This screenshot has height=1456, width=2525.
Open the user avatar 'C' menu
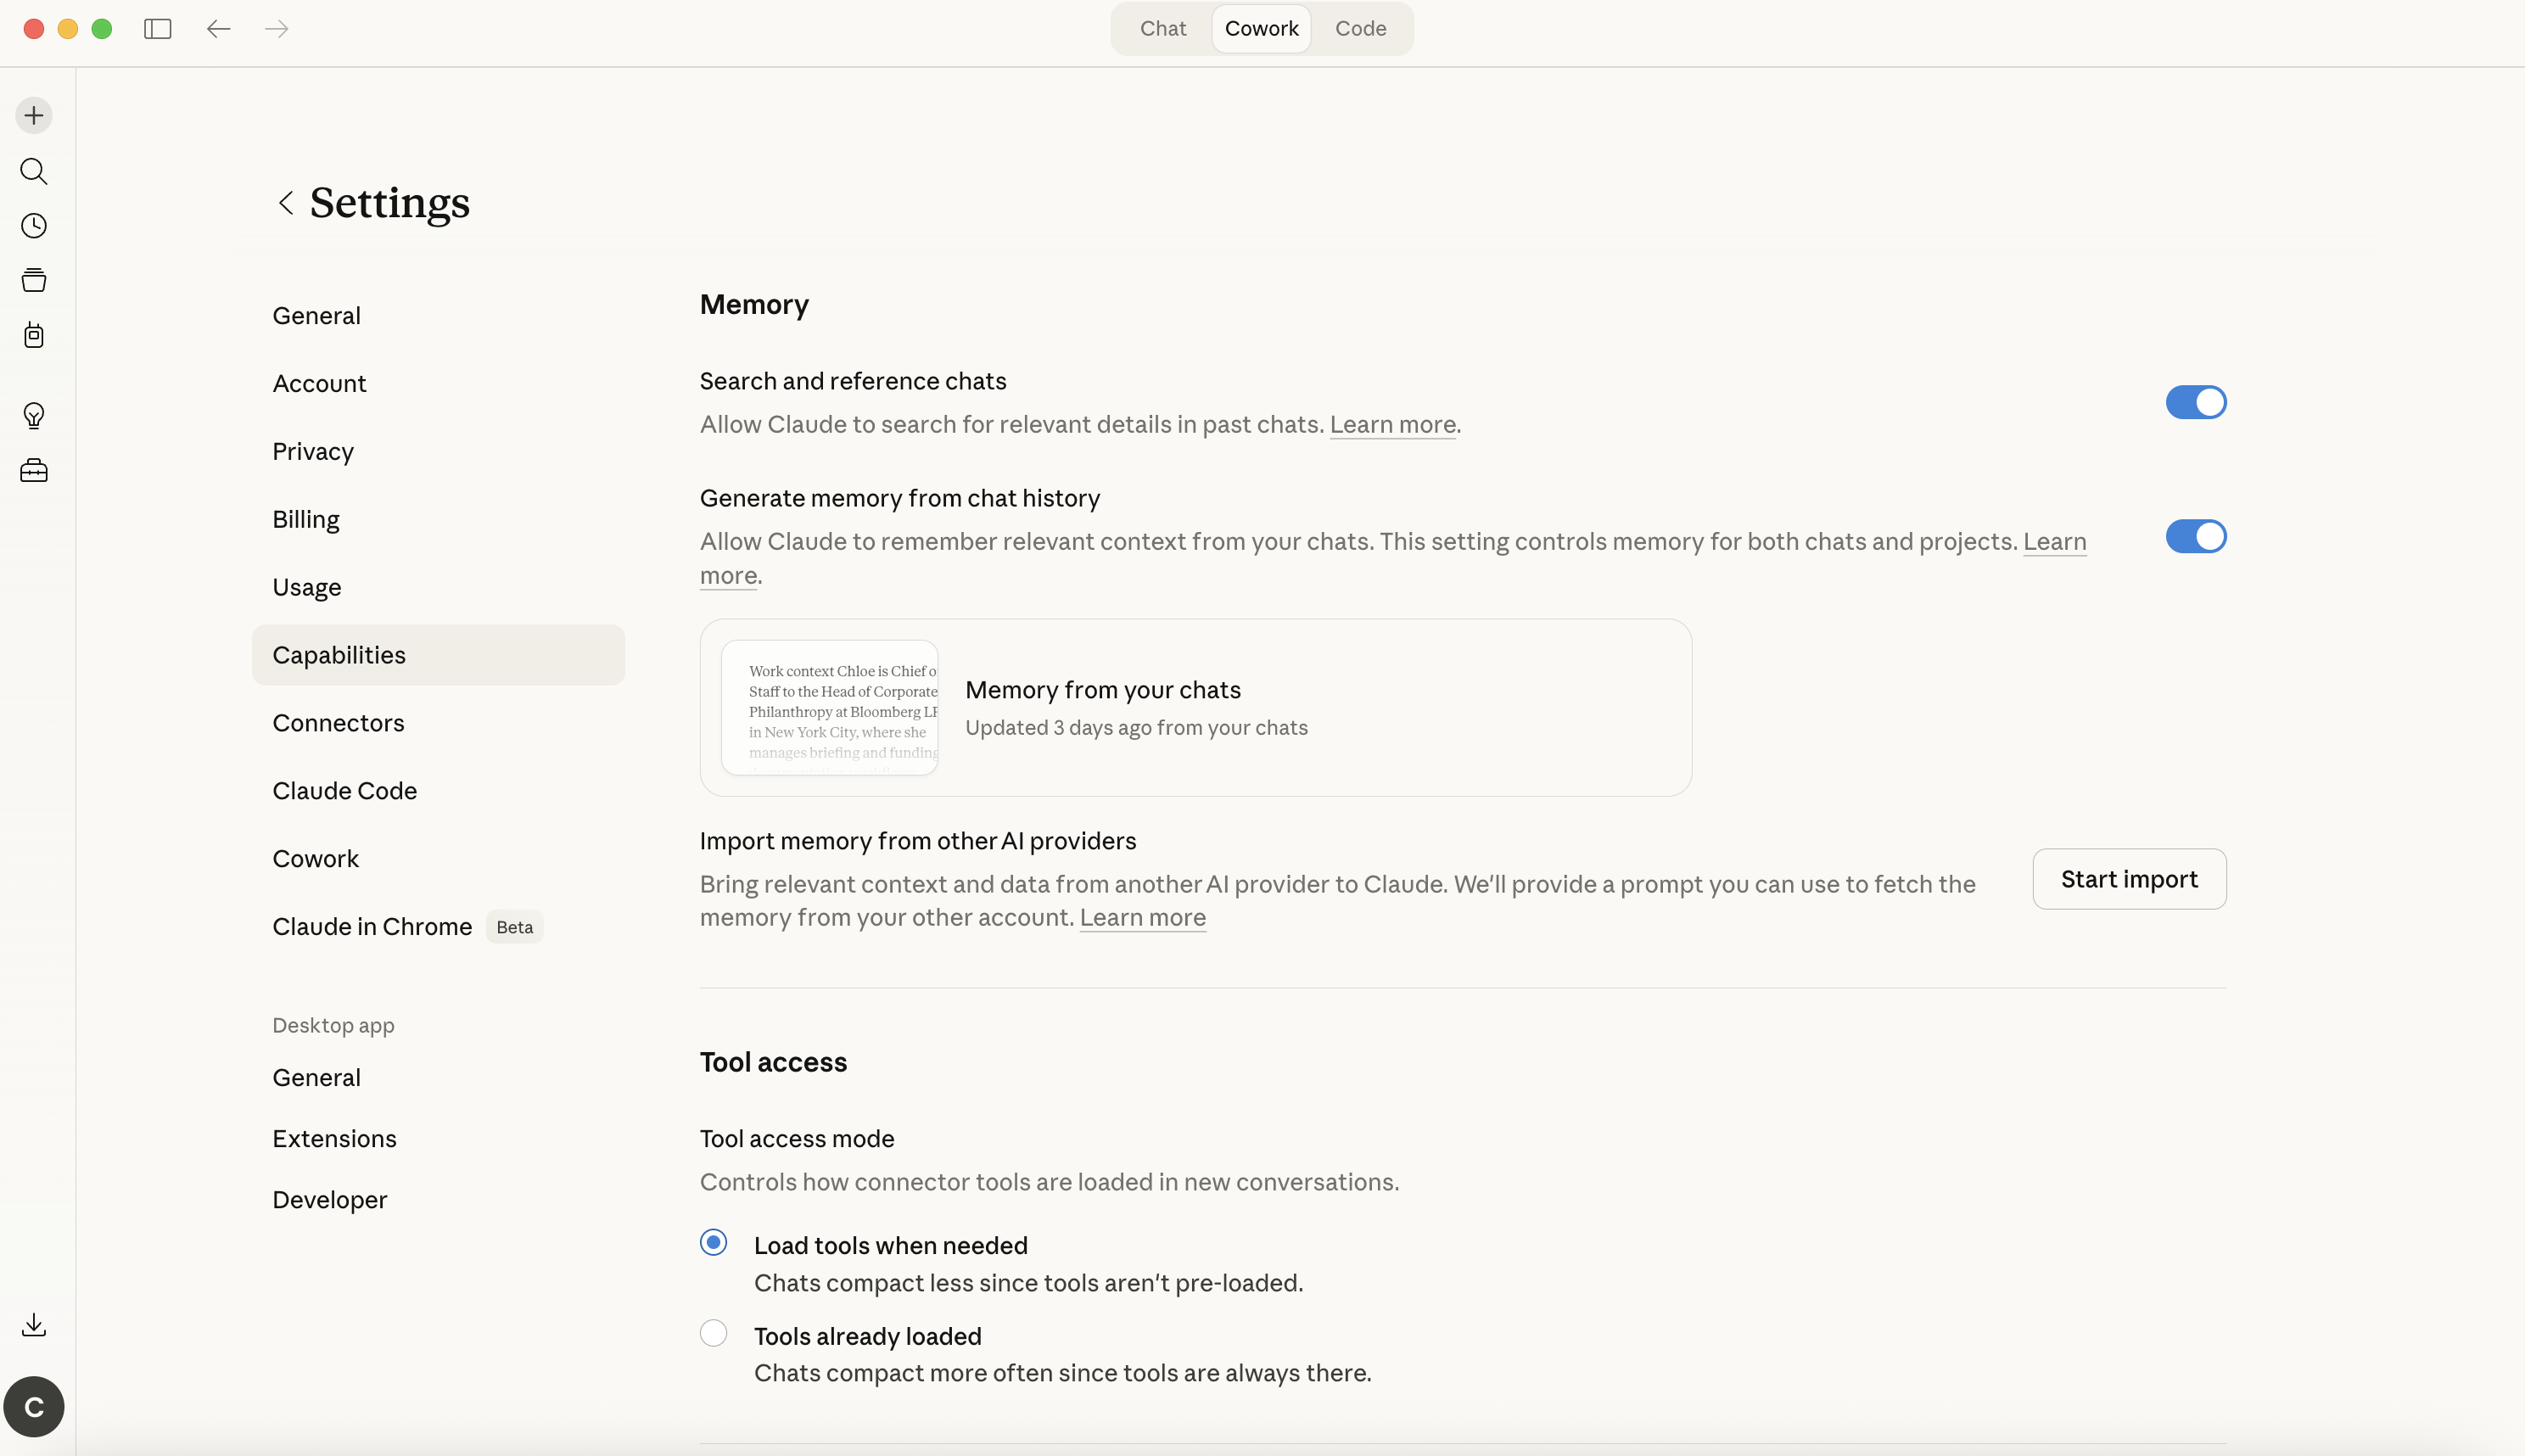tap(34, 1407)
